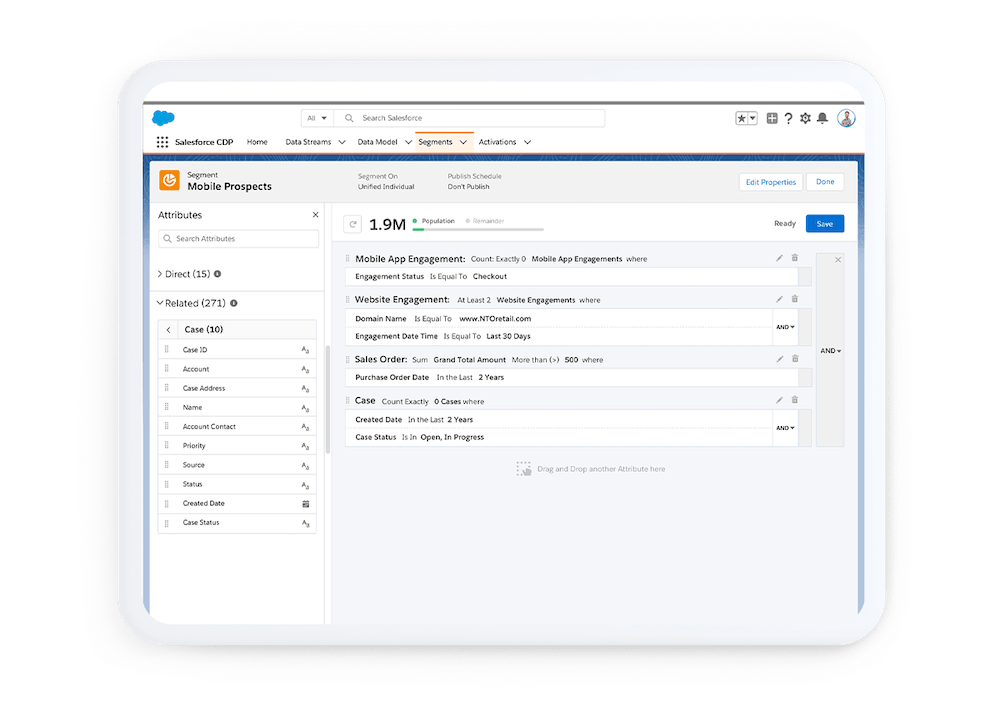1000x706 pixels.
Task: Open the Data Streams tab dropdown chevron
Action: tap(342, 142)
